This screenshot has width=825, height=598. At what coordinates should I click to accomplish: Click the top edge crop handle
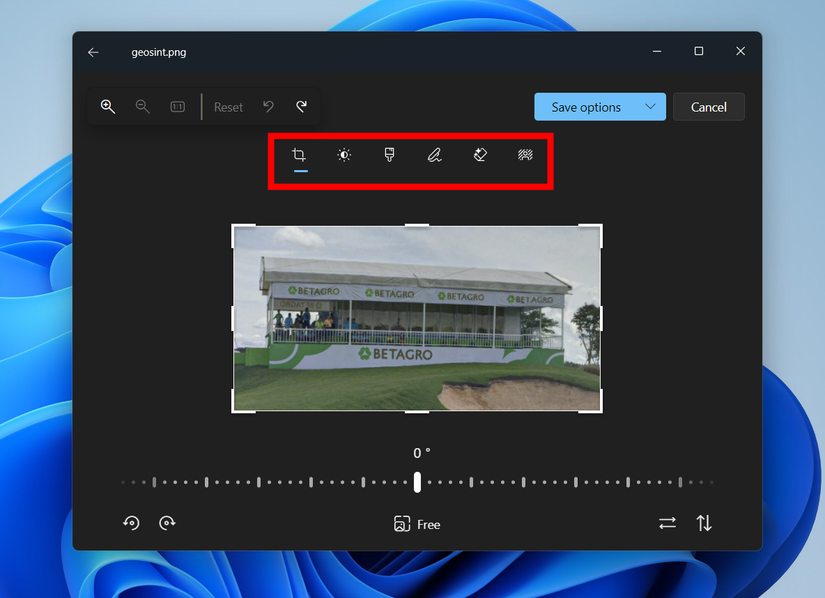coord(417,226)
